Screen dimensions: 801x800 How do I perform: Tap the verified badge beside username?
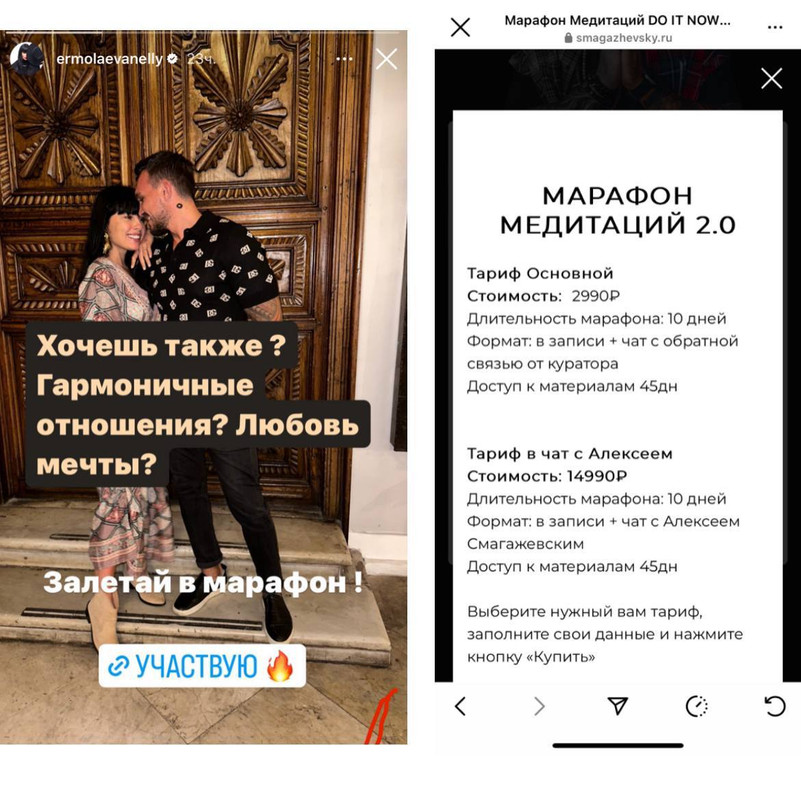[173, 59]
